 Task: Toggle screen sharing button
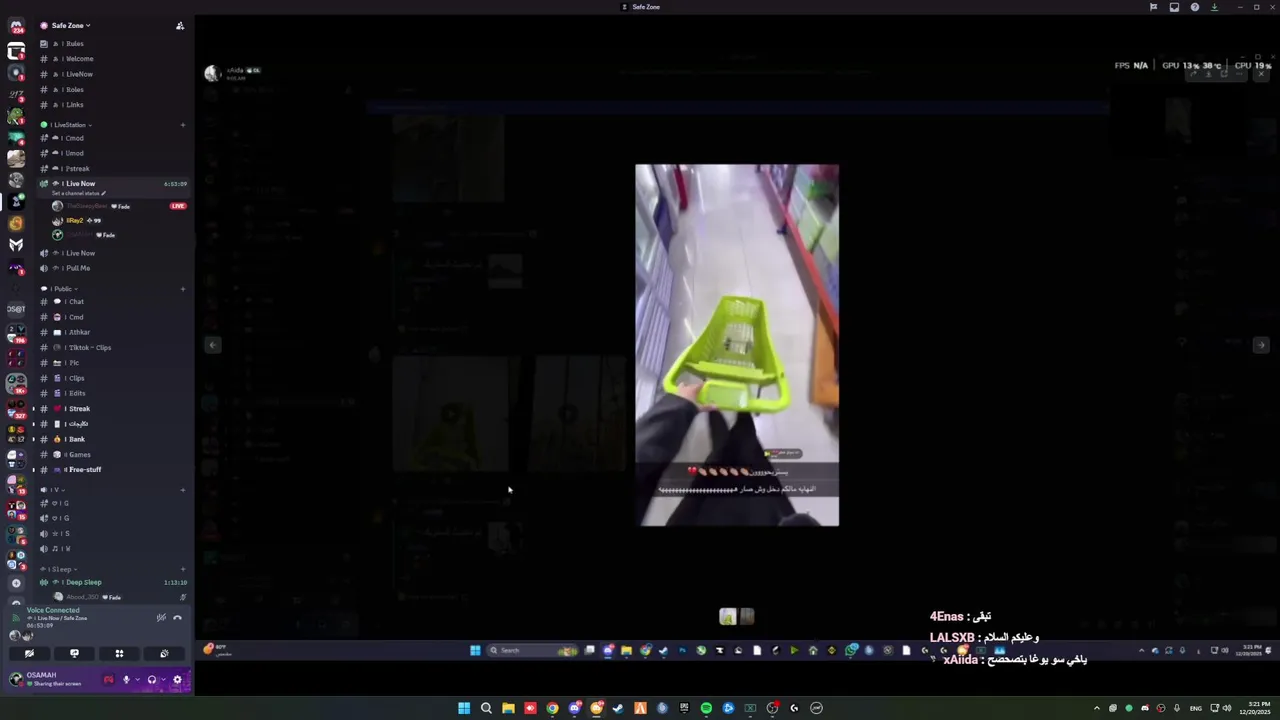(74, 653)
